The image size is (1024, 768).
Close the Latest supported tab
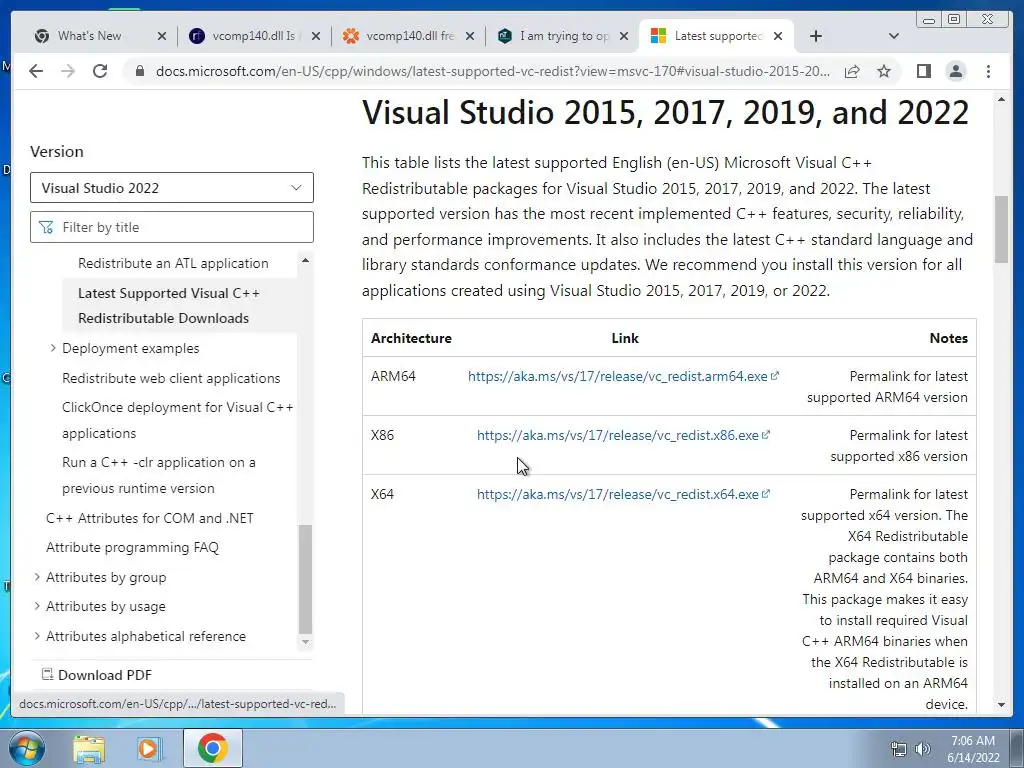tap(778, 36)
